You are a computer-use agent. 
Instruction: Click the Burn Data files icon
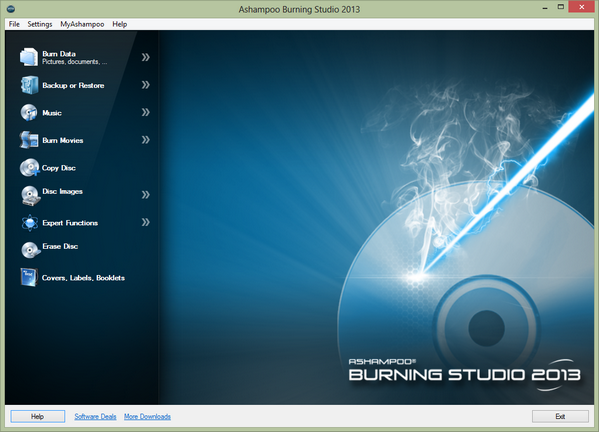[29, 57]
